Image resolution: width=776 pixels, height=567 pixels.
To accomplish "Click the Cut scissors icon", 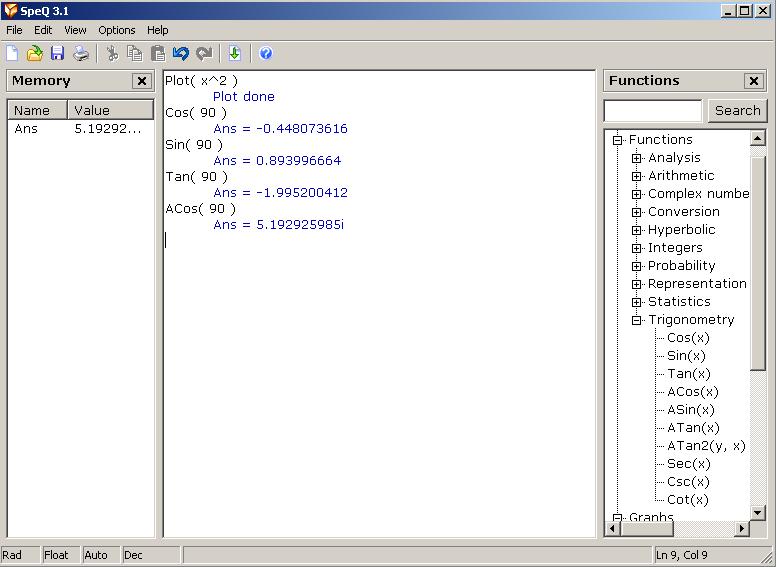I will click(x=112, y=54).
